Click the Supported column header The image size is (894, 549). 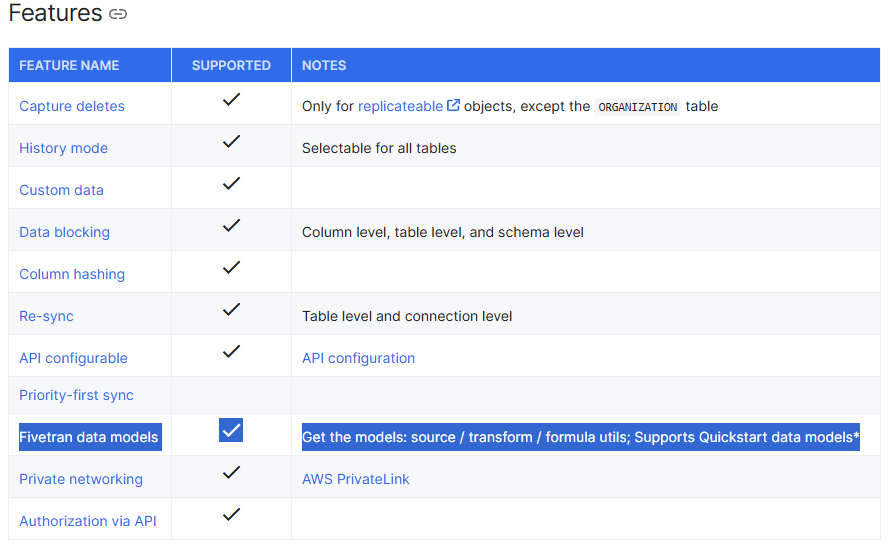[x=231, y=65]
